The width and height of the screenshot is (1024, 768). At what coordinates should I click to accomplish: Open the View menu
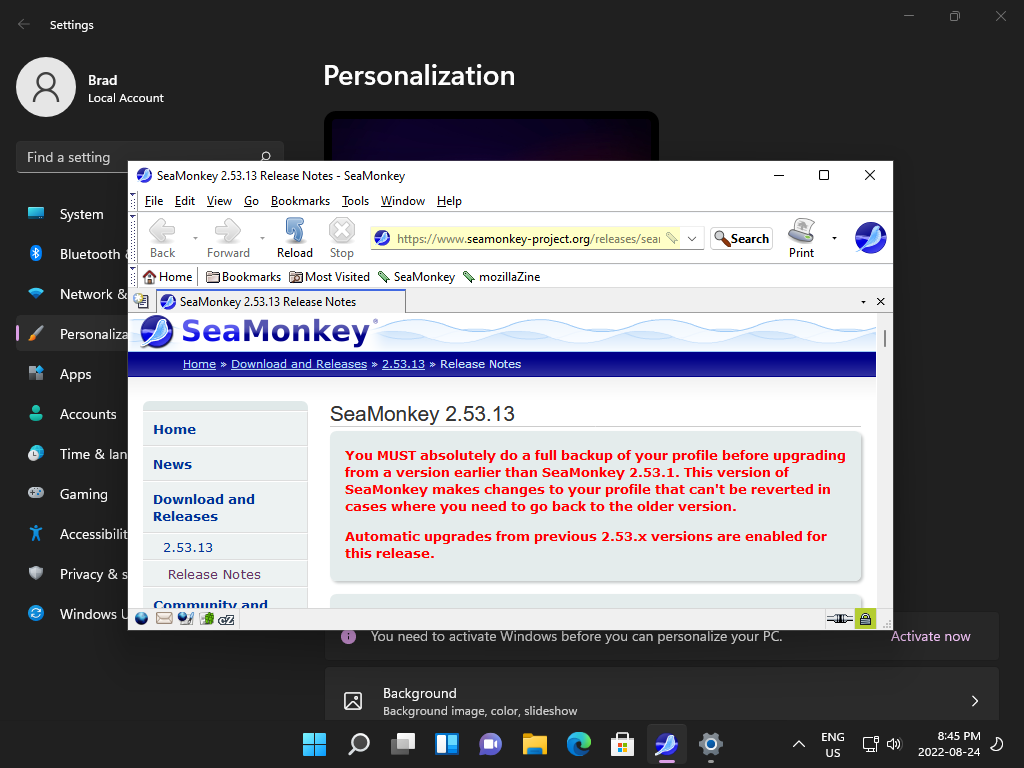[219, 201]
